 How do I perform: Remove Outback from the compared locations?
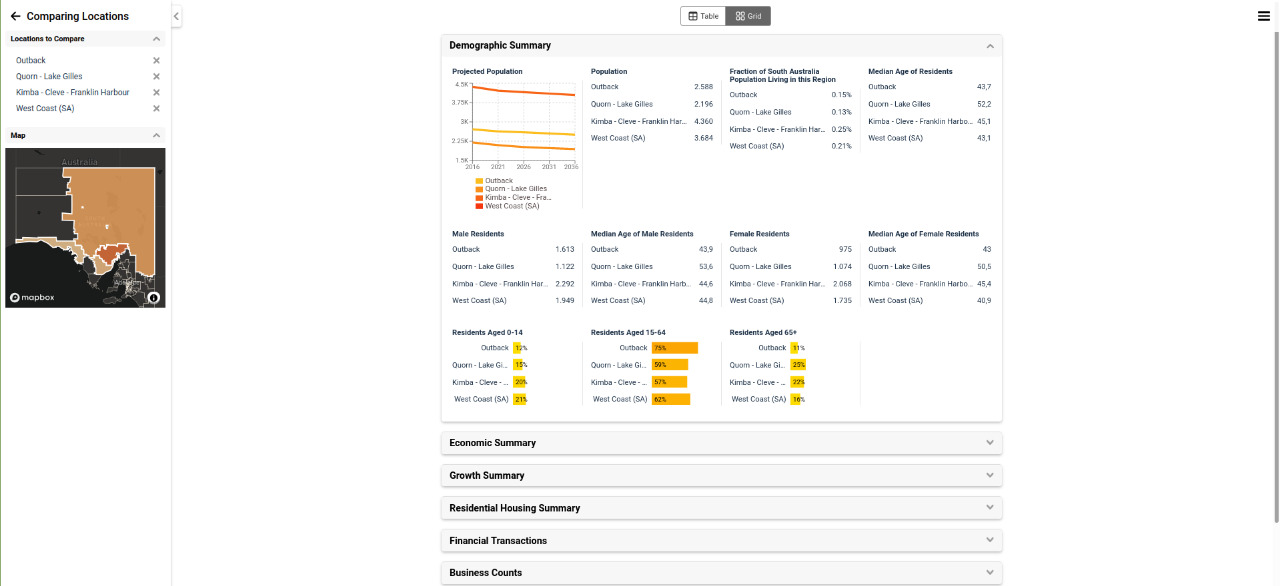pos(156,60)
